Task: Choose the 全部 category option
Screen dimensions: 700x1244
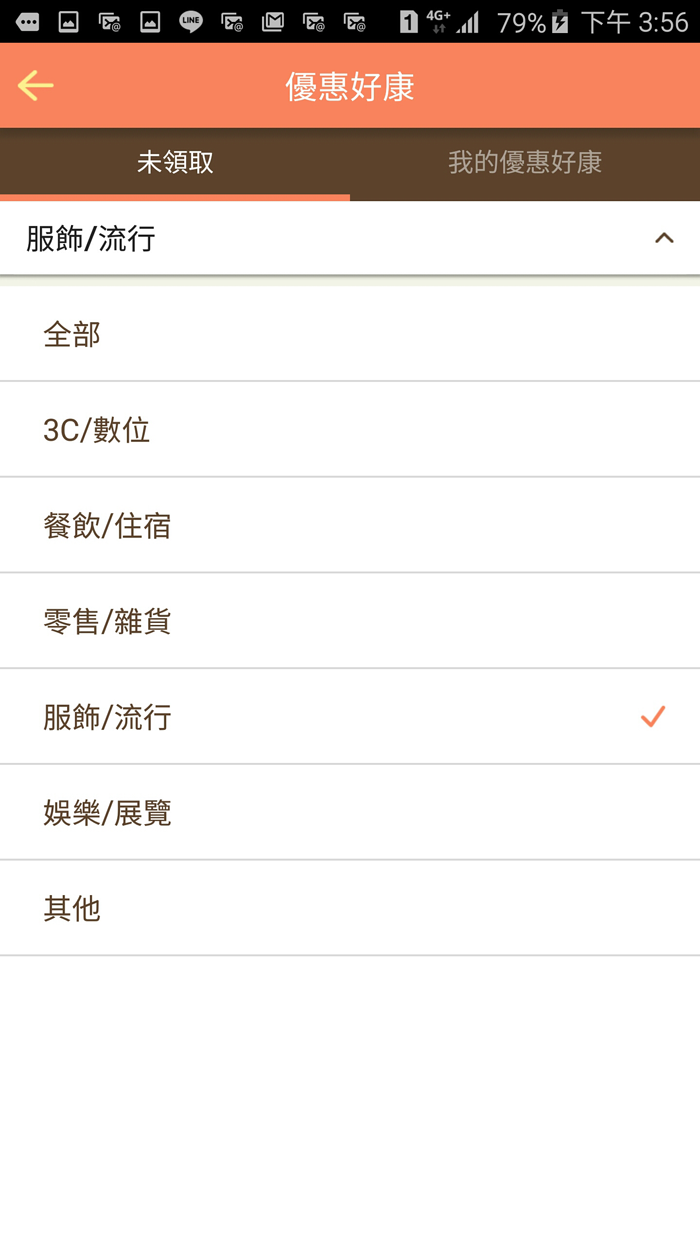Action: 350,334
